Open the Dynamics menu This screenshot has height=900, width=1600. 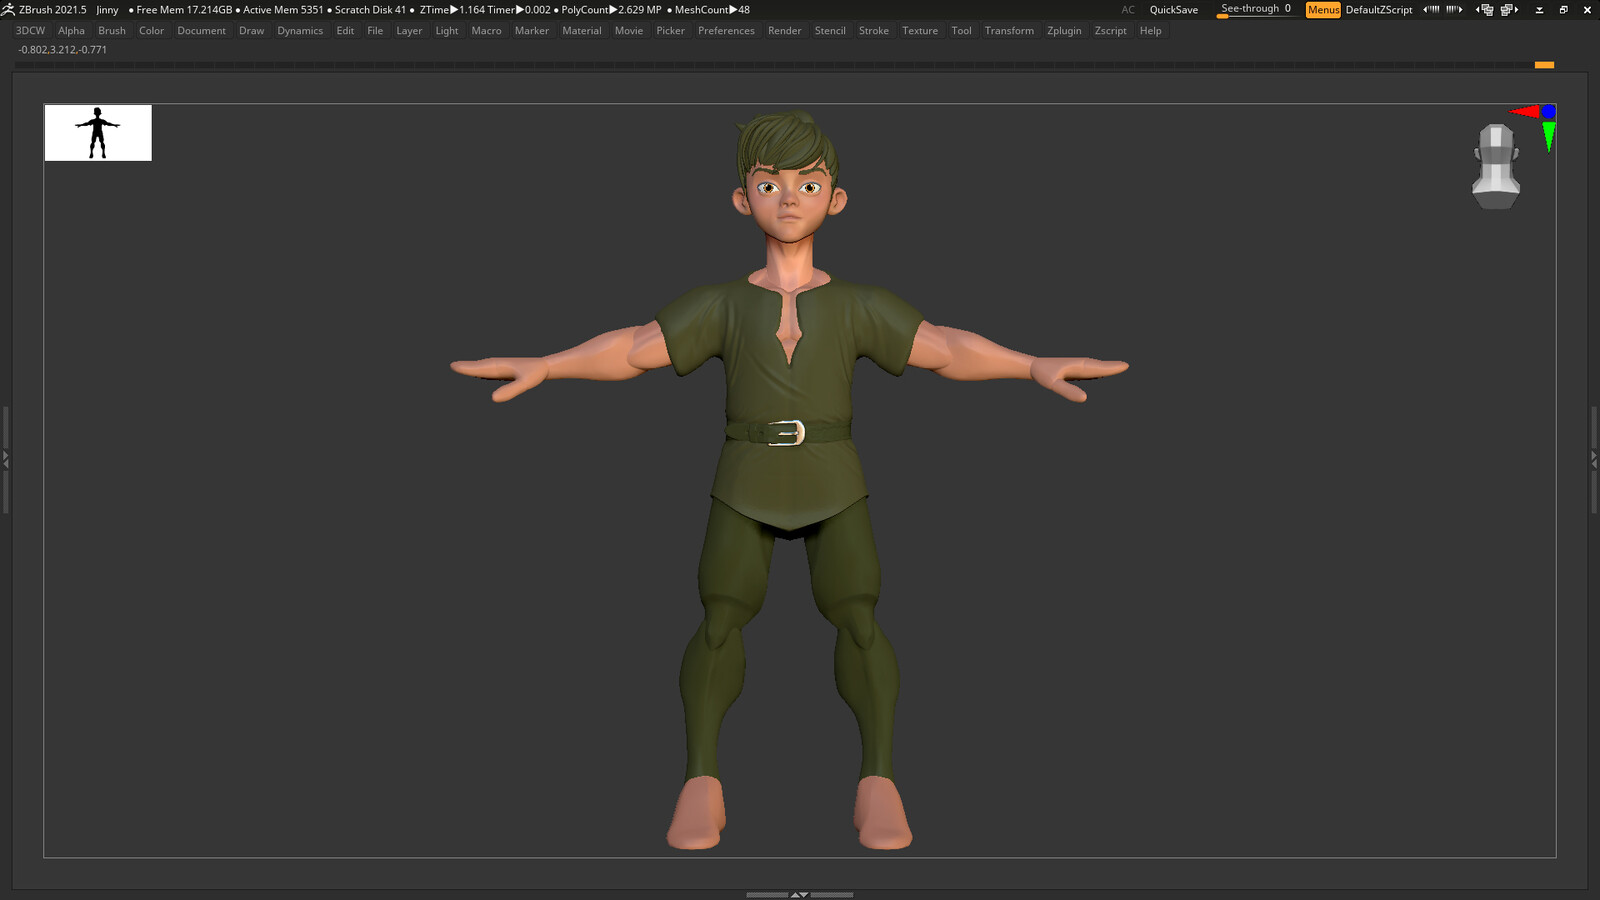coord(300,31)
